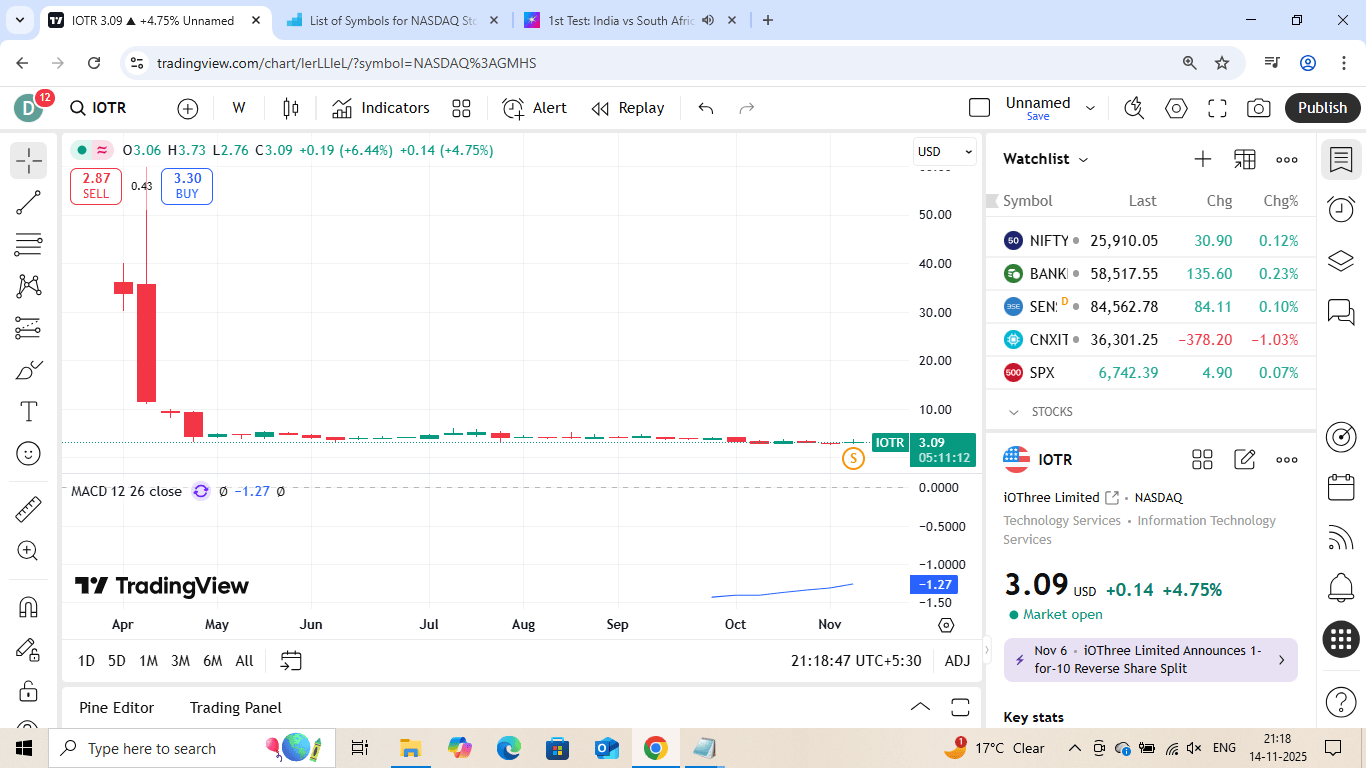Open the Alerts clock panel in right sidebar
Viewport: 1366px width, 768px height.
[1341, 208]
